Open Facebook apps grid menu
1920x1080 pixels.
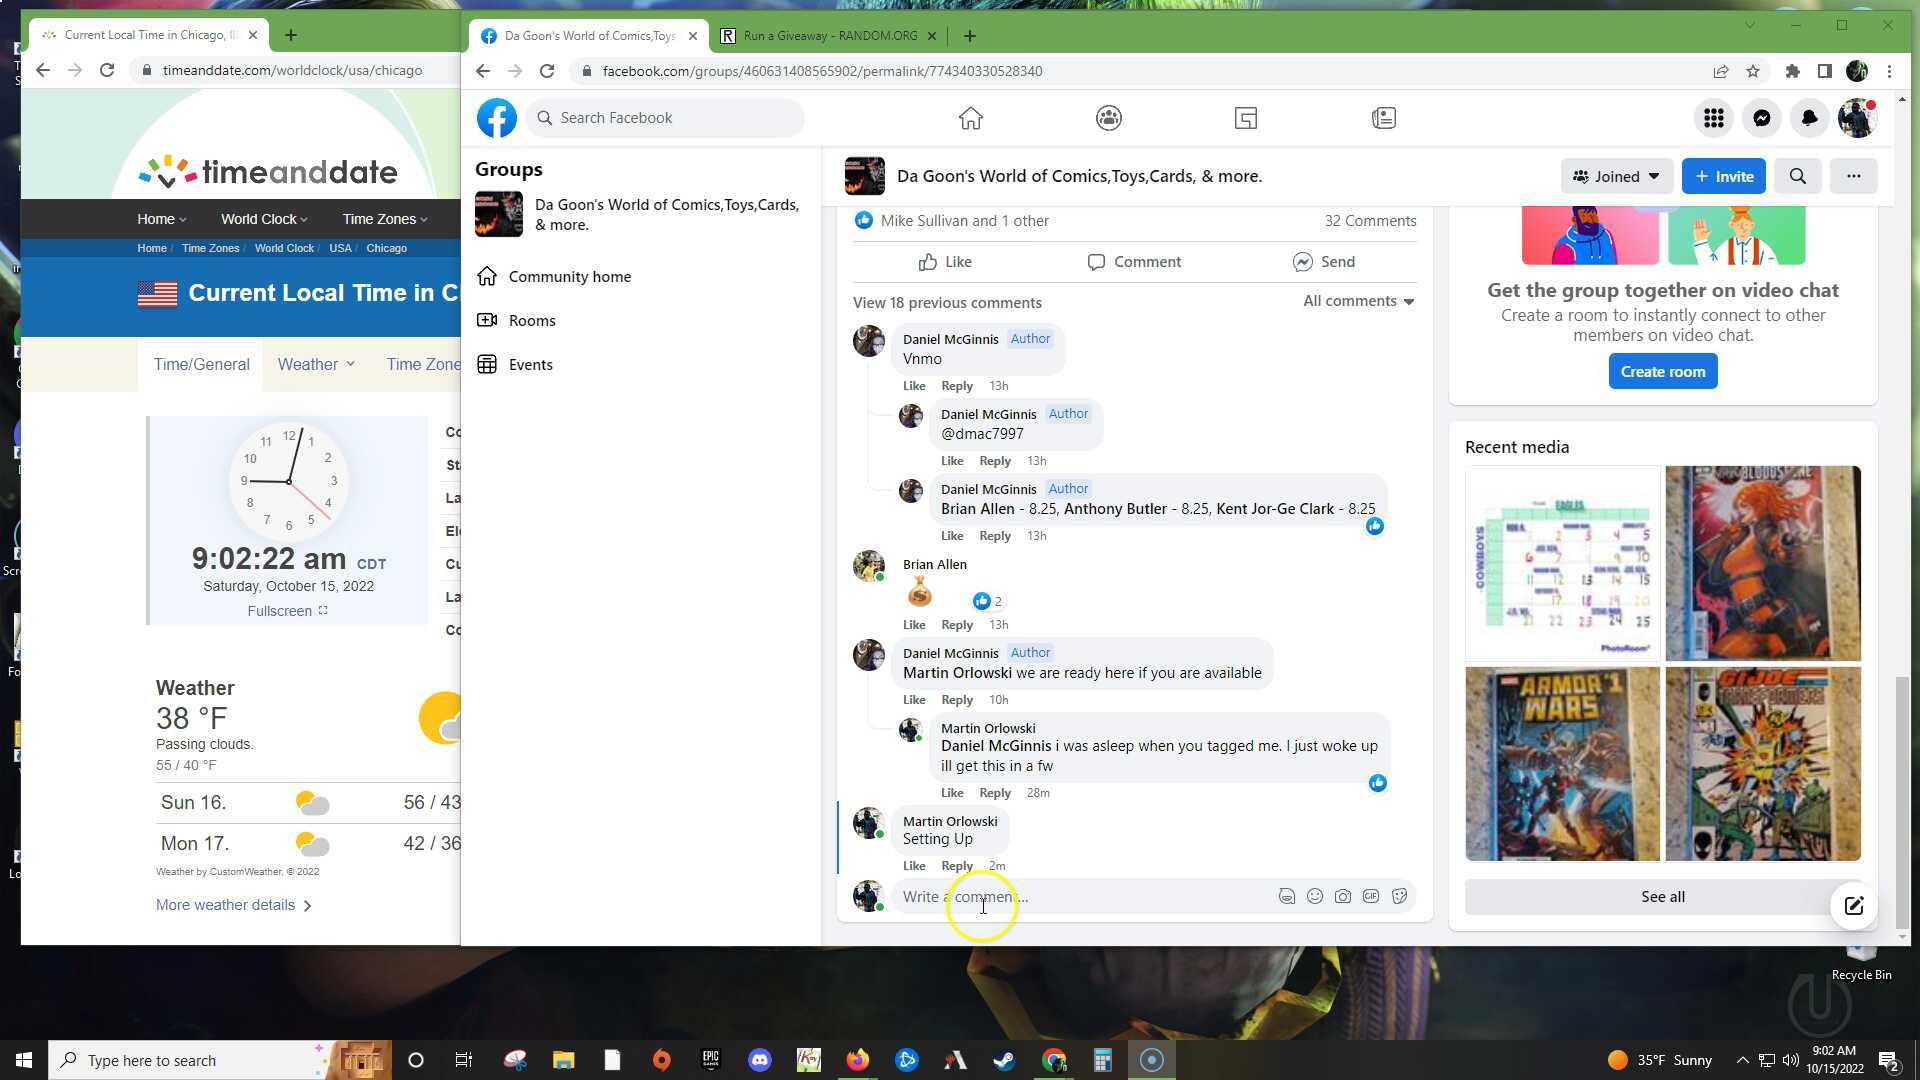point(1713,118)
